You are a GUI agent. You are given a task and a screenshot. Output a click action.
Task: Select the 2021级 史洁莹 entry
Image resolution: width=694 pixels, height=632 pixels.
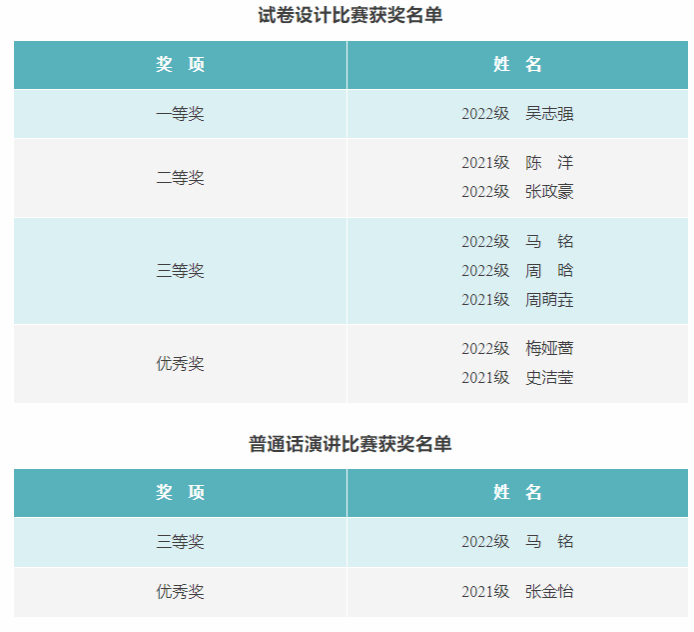point(517,378)
